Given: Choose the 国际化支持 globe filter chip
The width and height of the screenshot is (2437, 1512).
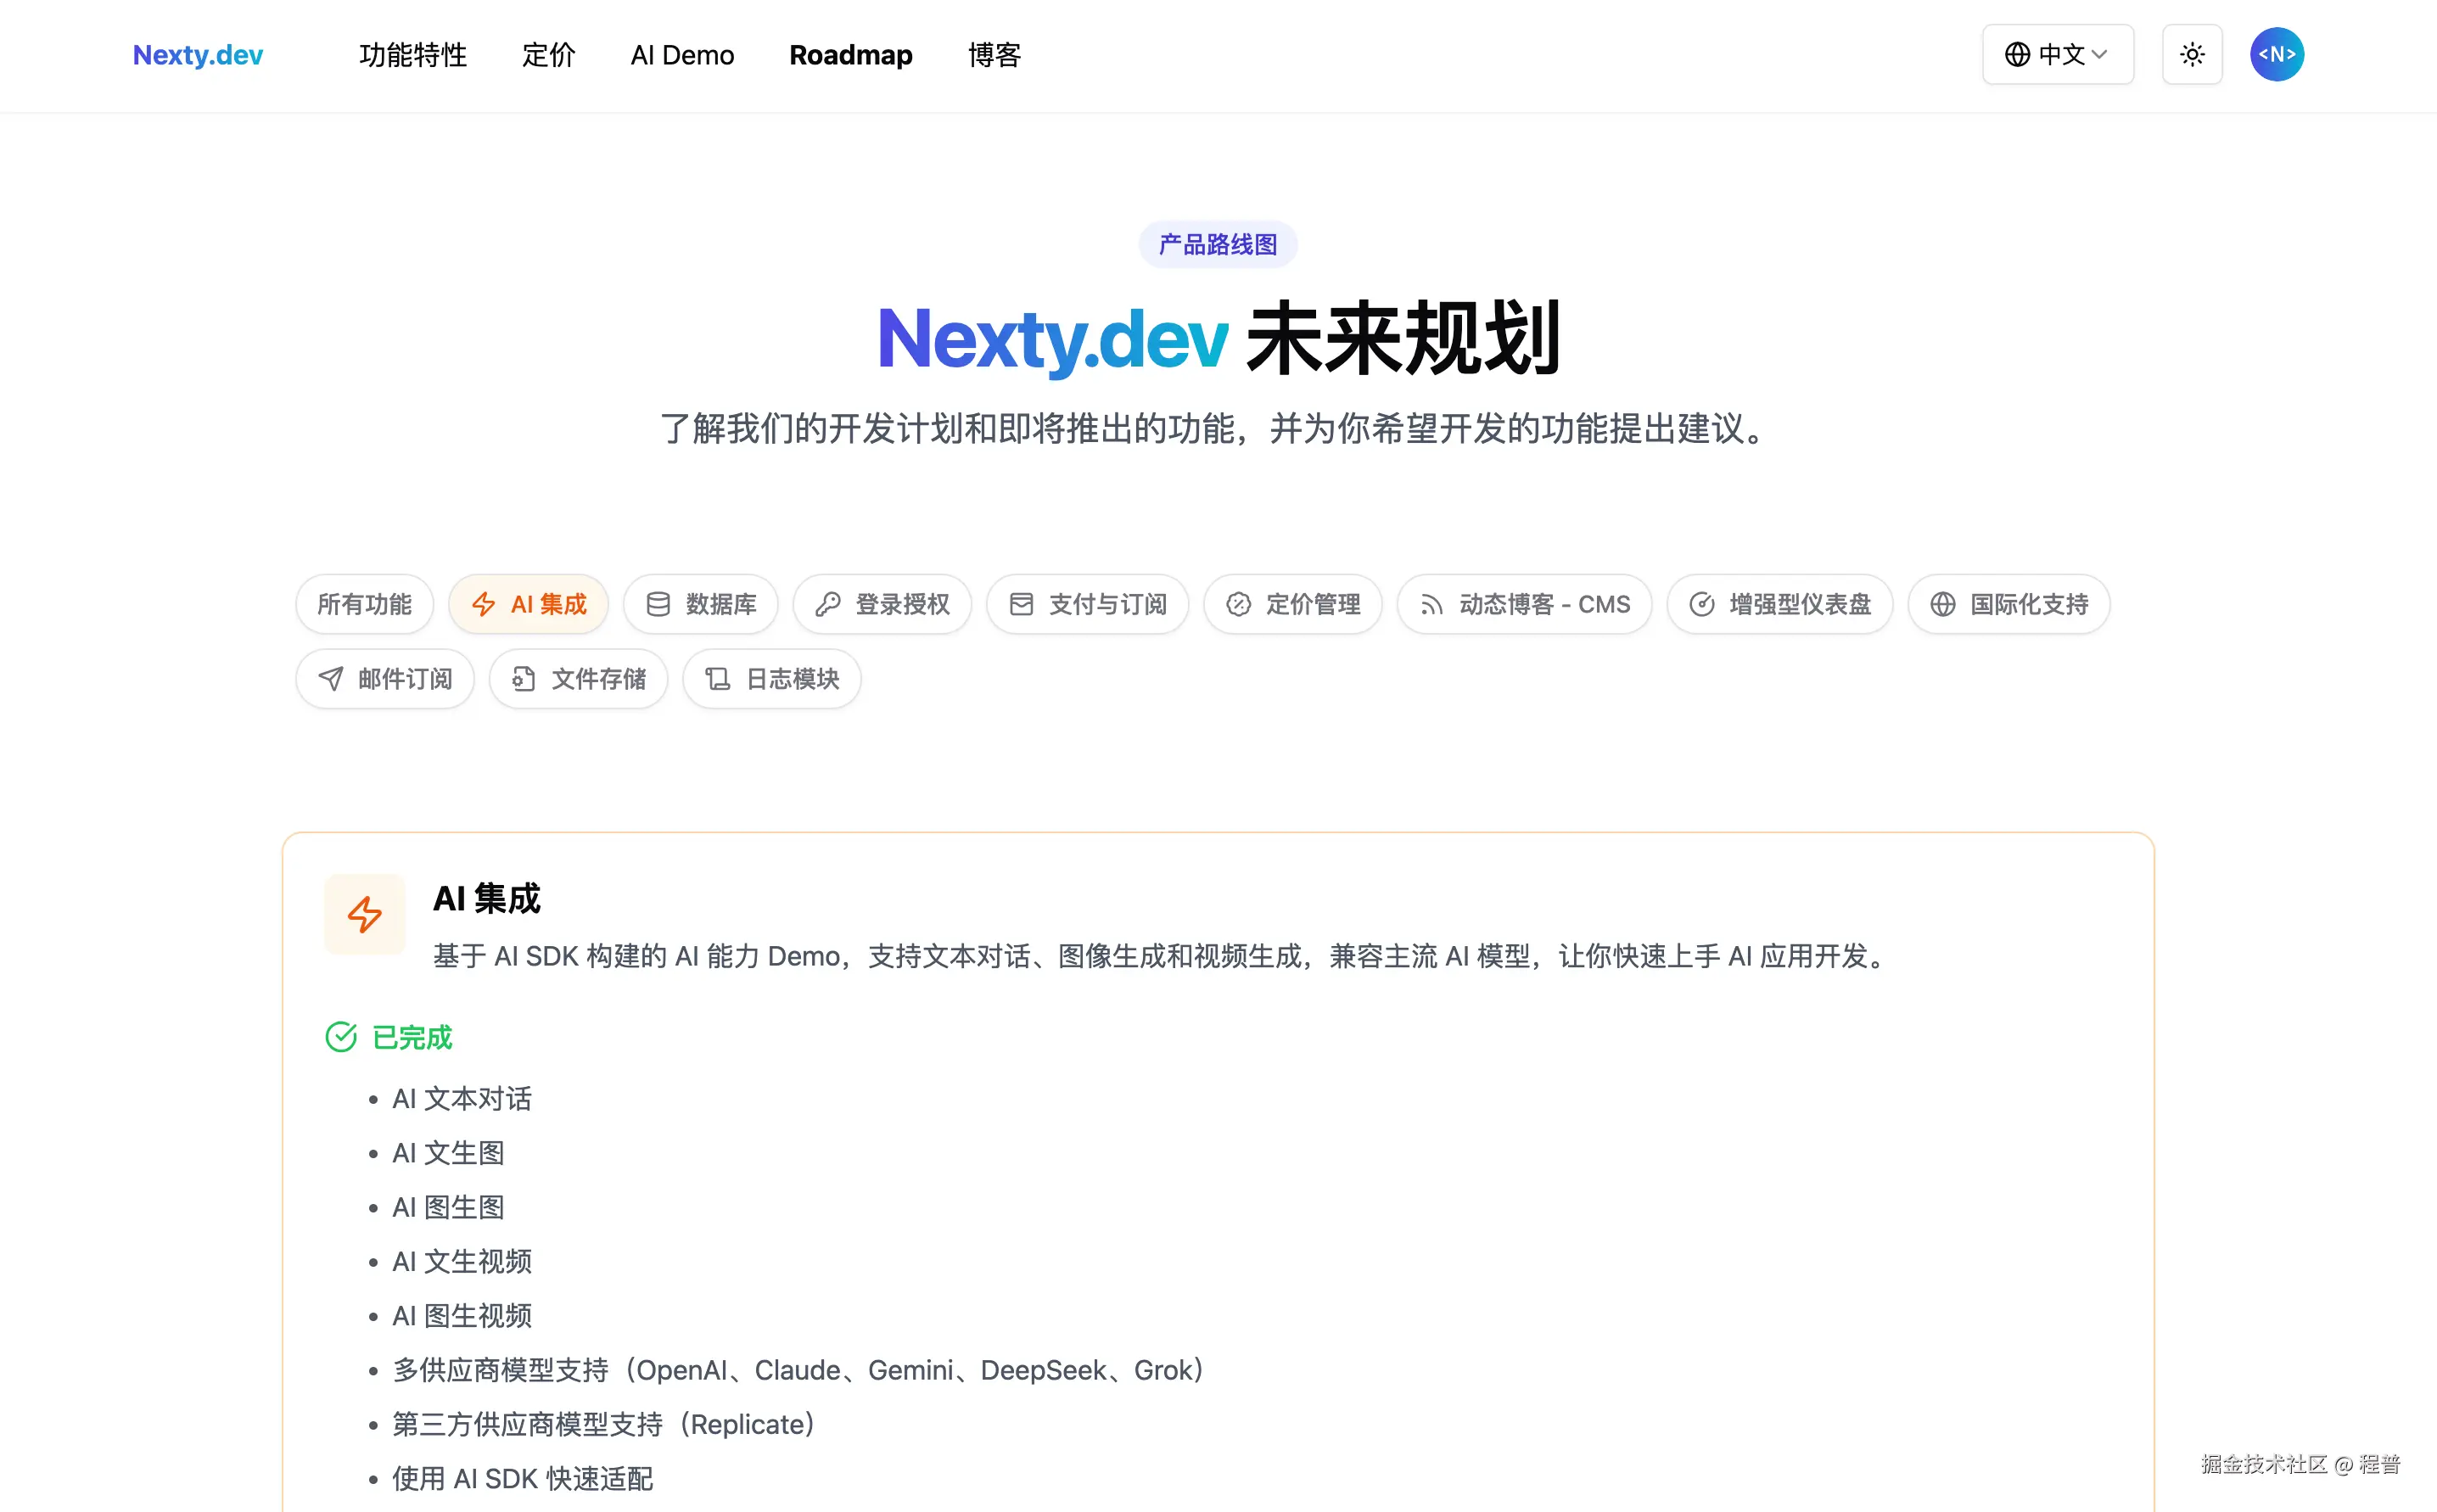Looking at the screenshot, I should [x=2008, y=604].
